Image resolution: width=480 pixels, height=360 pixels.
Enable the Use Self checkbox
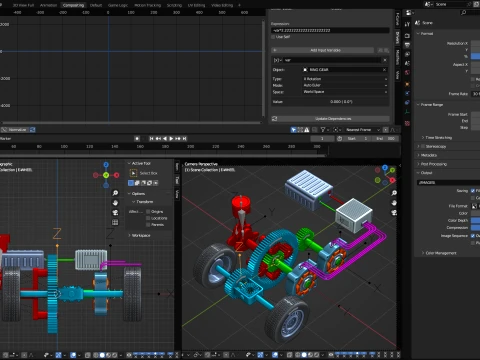[273, 37]
